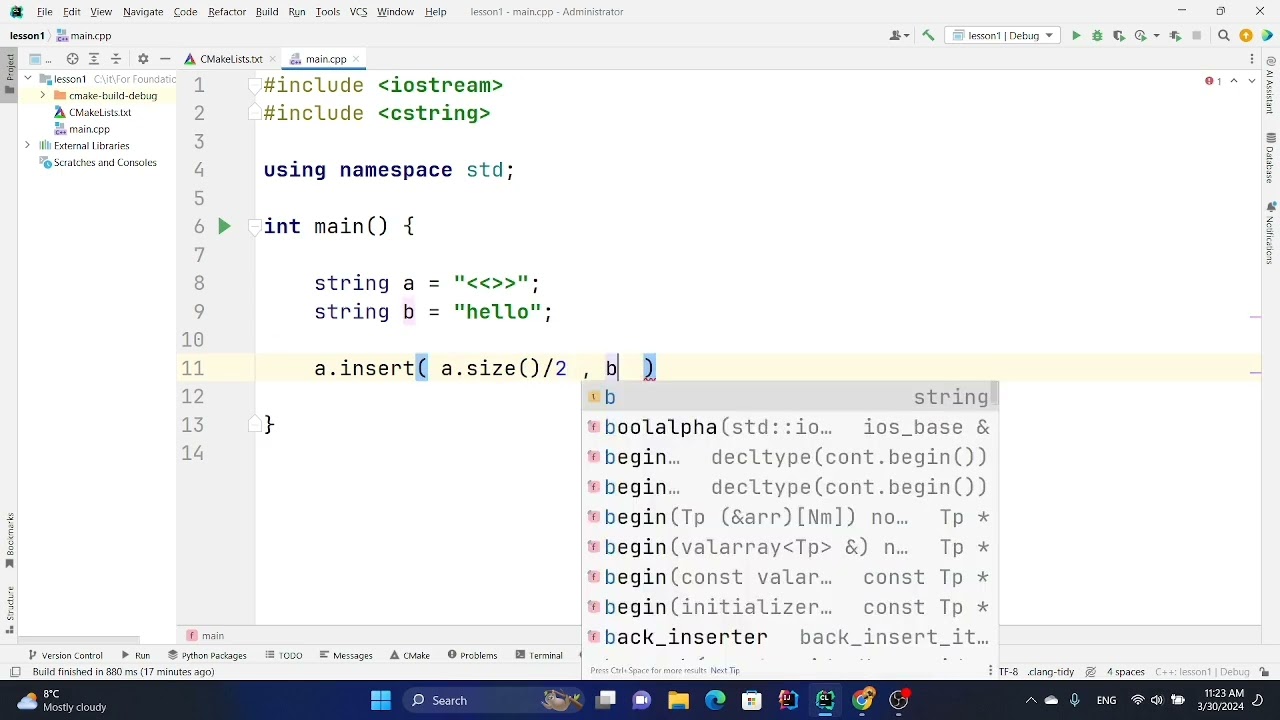Screen dimensions: 1280x720
Task: Open Terminal tool window
Action: point(539,656)
